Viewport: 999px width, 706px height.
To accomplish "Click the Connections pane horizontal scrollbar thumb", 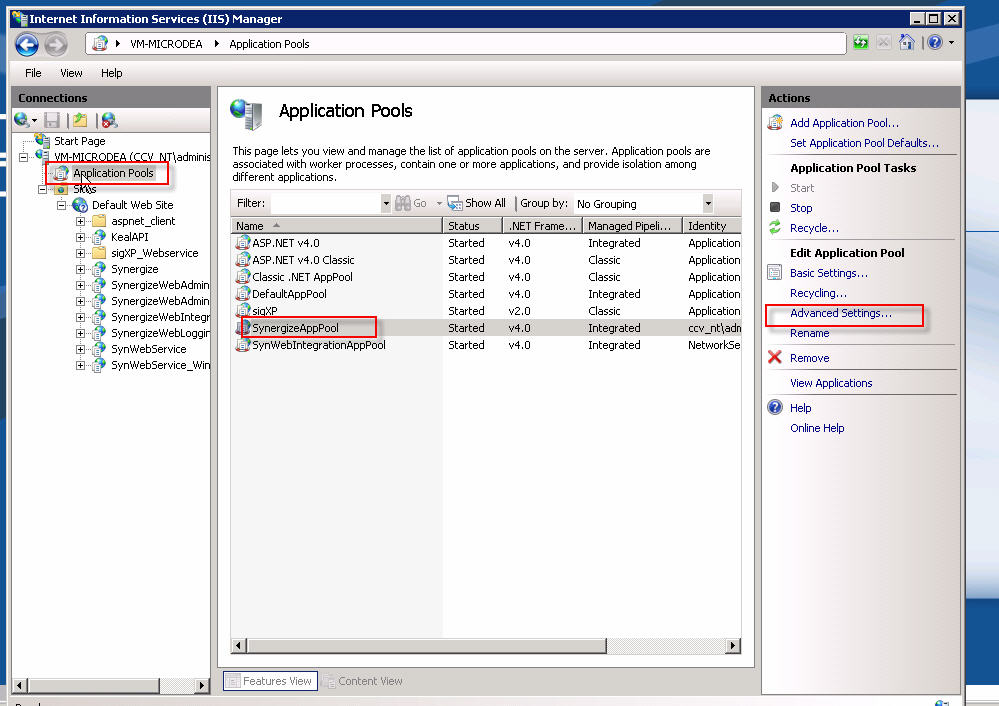I will pos(94,686).
